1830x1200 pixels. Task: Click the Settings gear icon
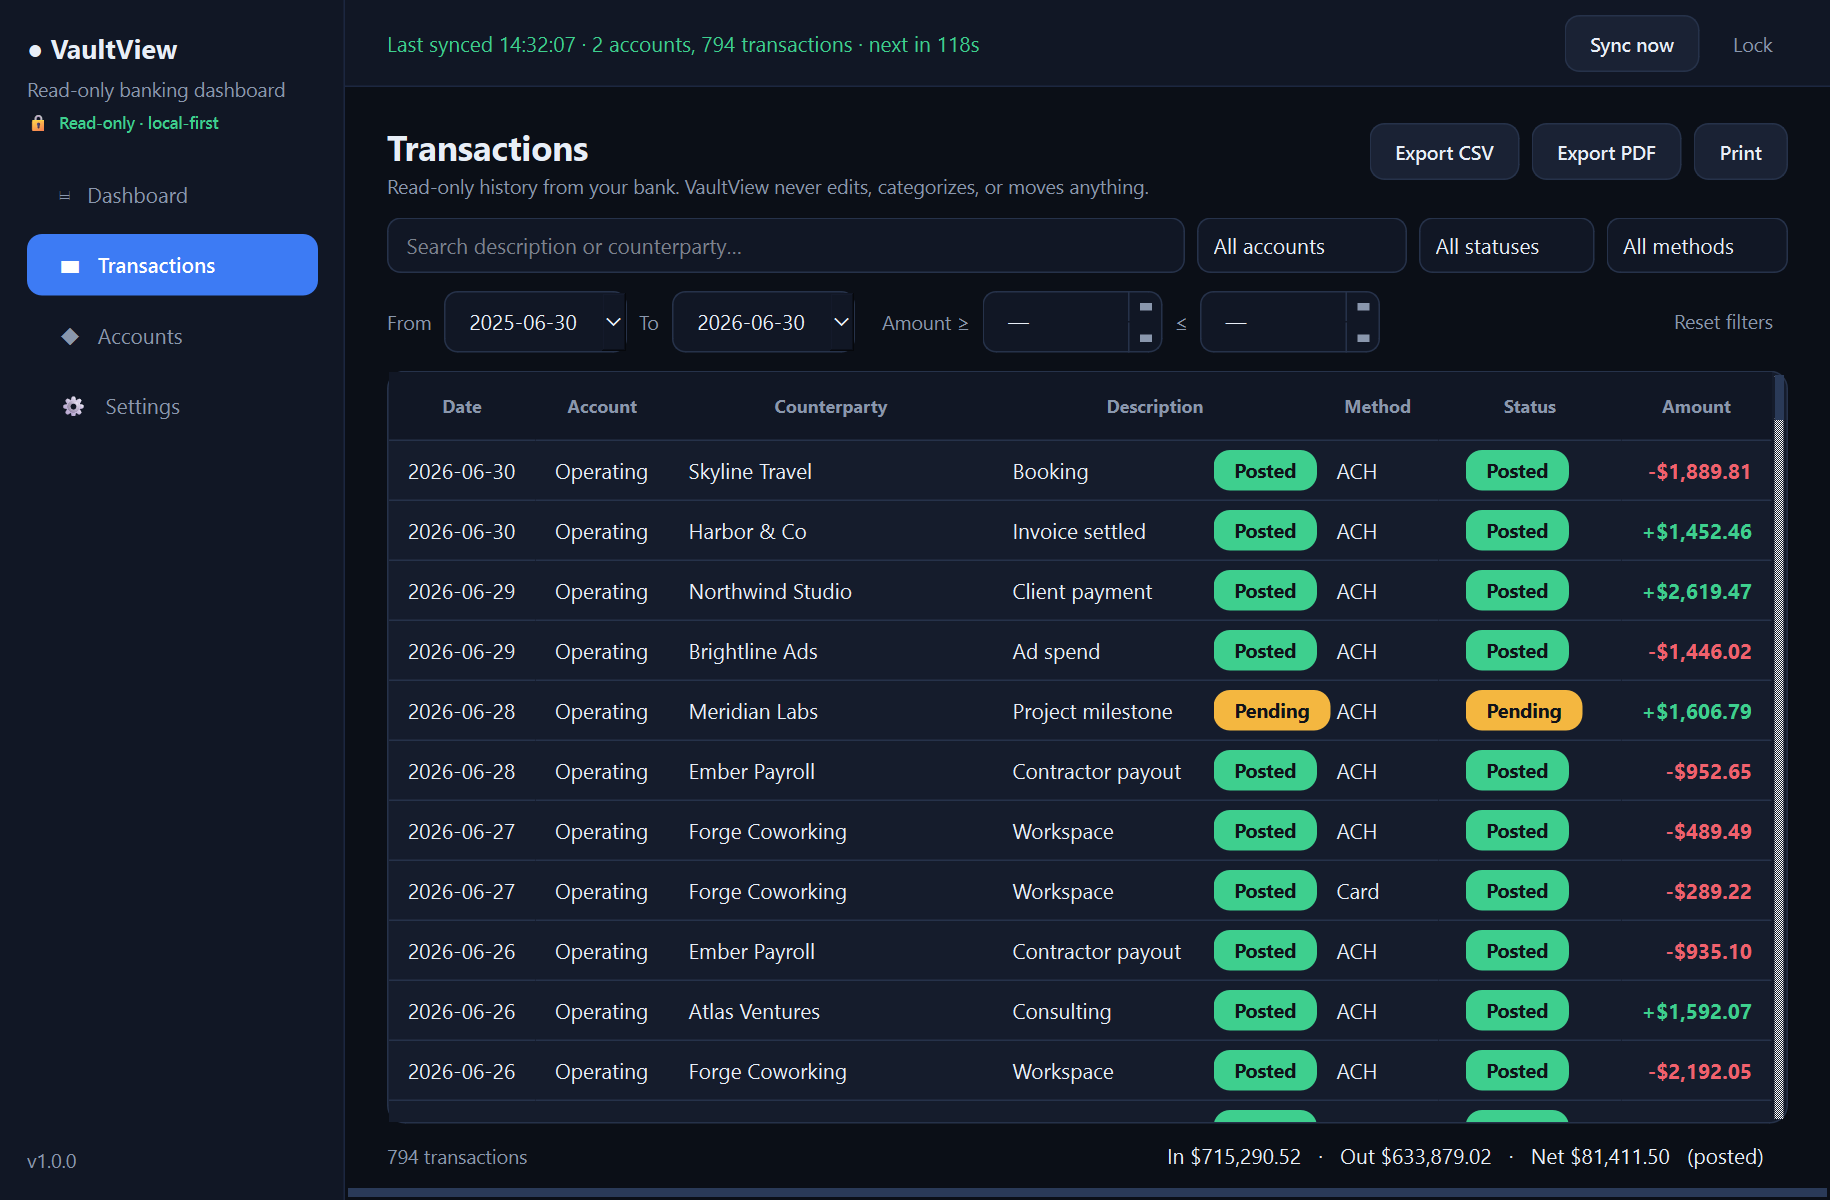[74, 406]
